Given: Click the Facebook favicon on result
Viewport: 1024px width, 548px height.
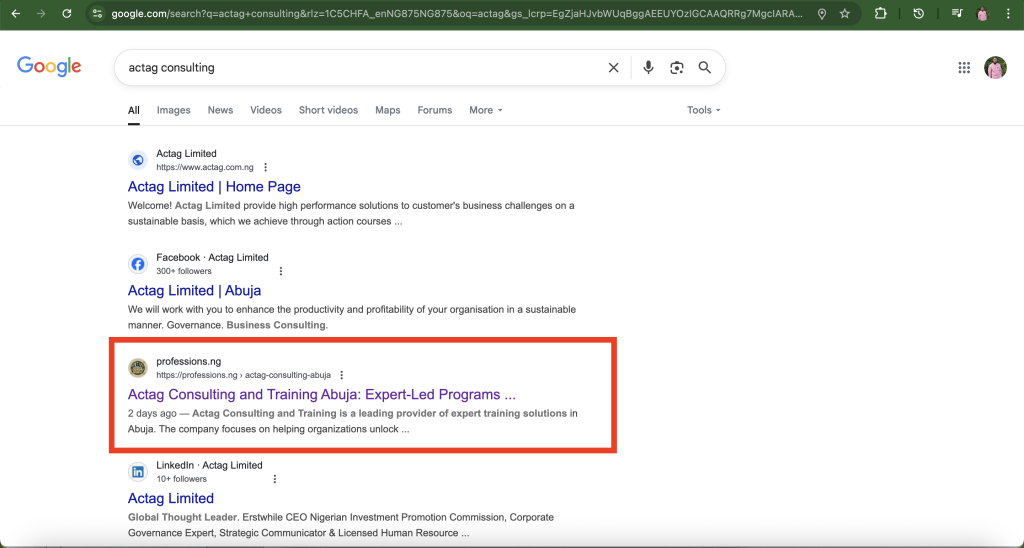Looking at the screenshot, I should click(138, 264).
